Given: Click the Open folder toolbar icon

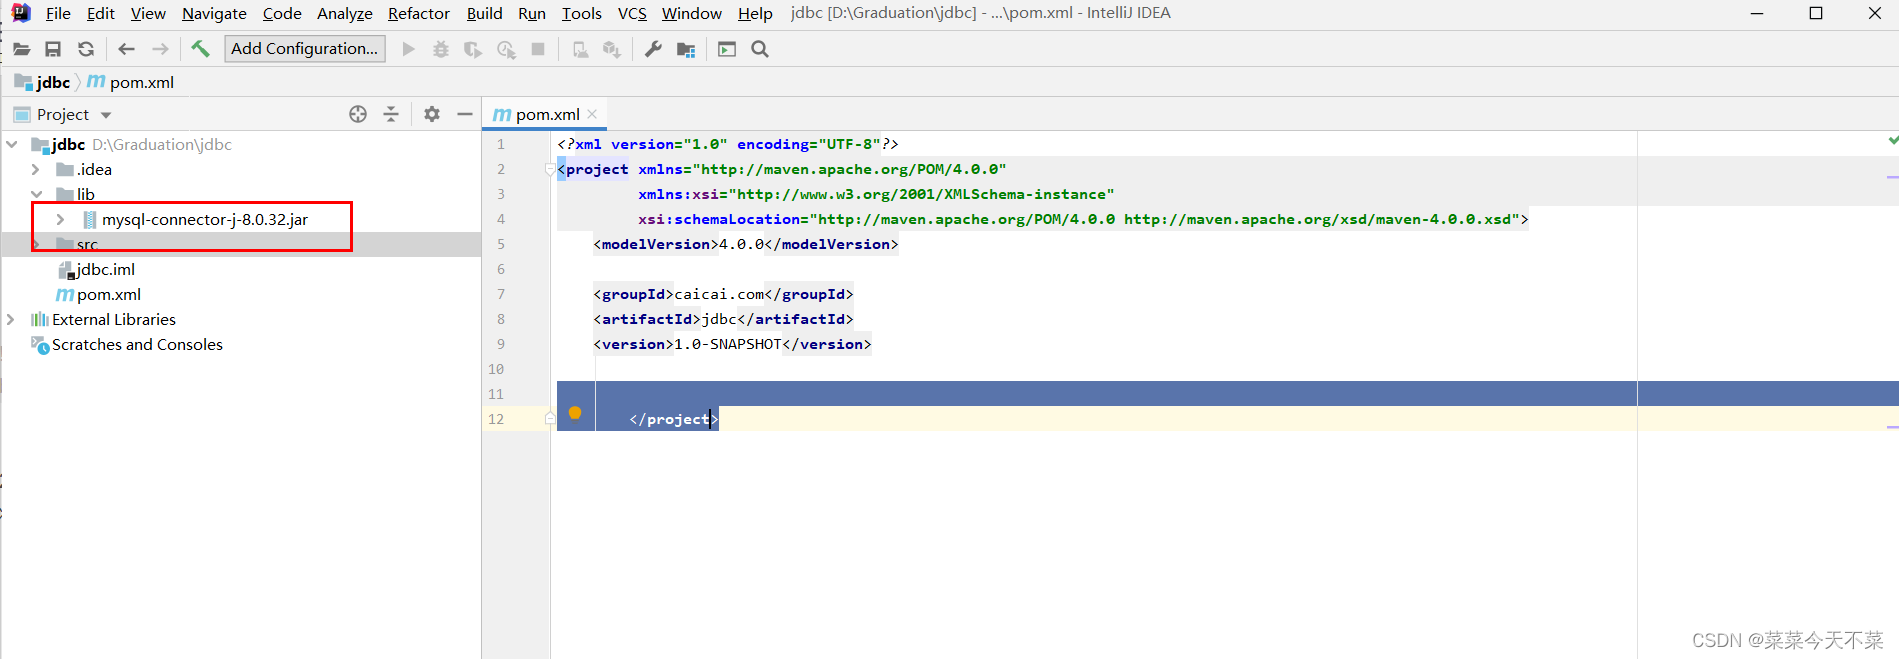Looking at the screenshot, I should (21, 49).
